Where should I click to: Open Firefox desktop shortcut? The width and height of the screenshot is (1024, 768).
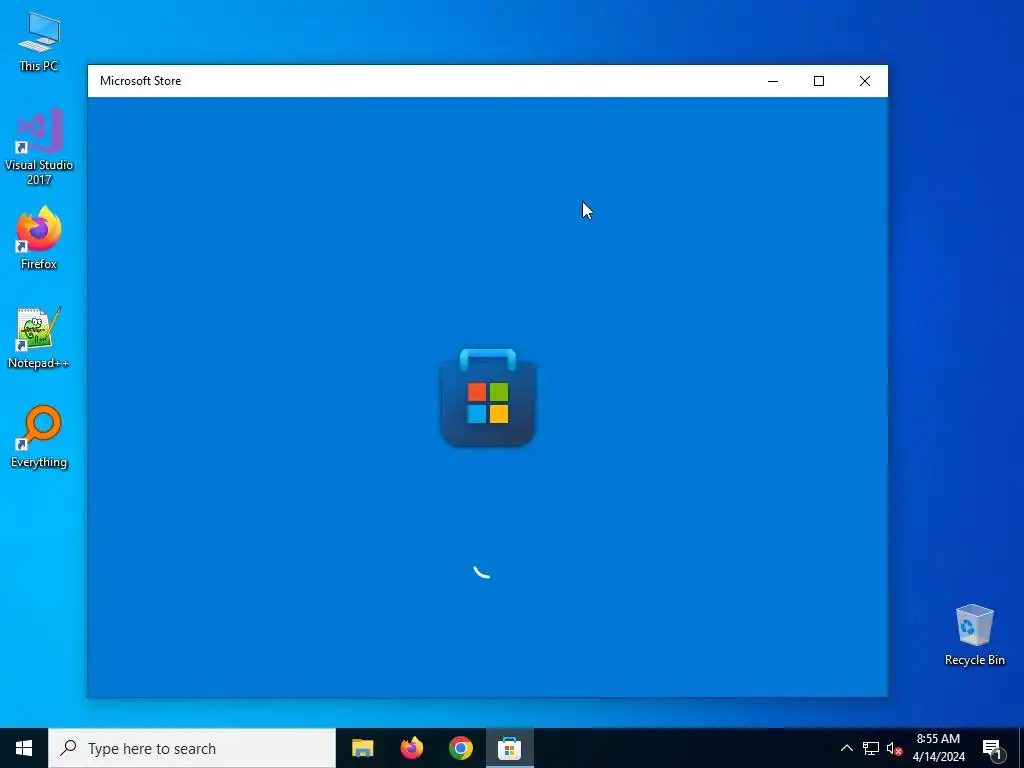point(39,239)
